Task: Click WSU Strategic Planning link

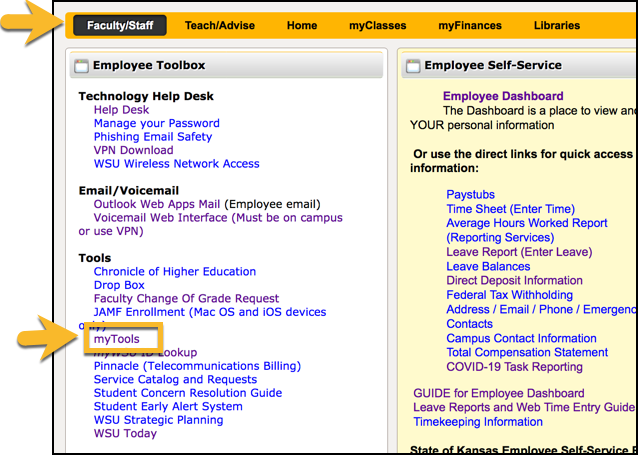Action: point(159,420)
